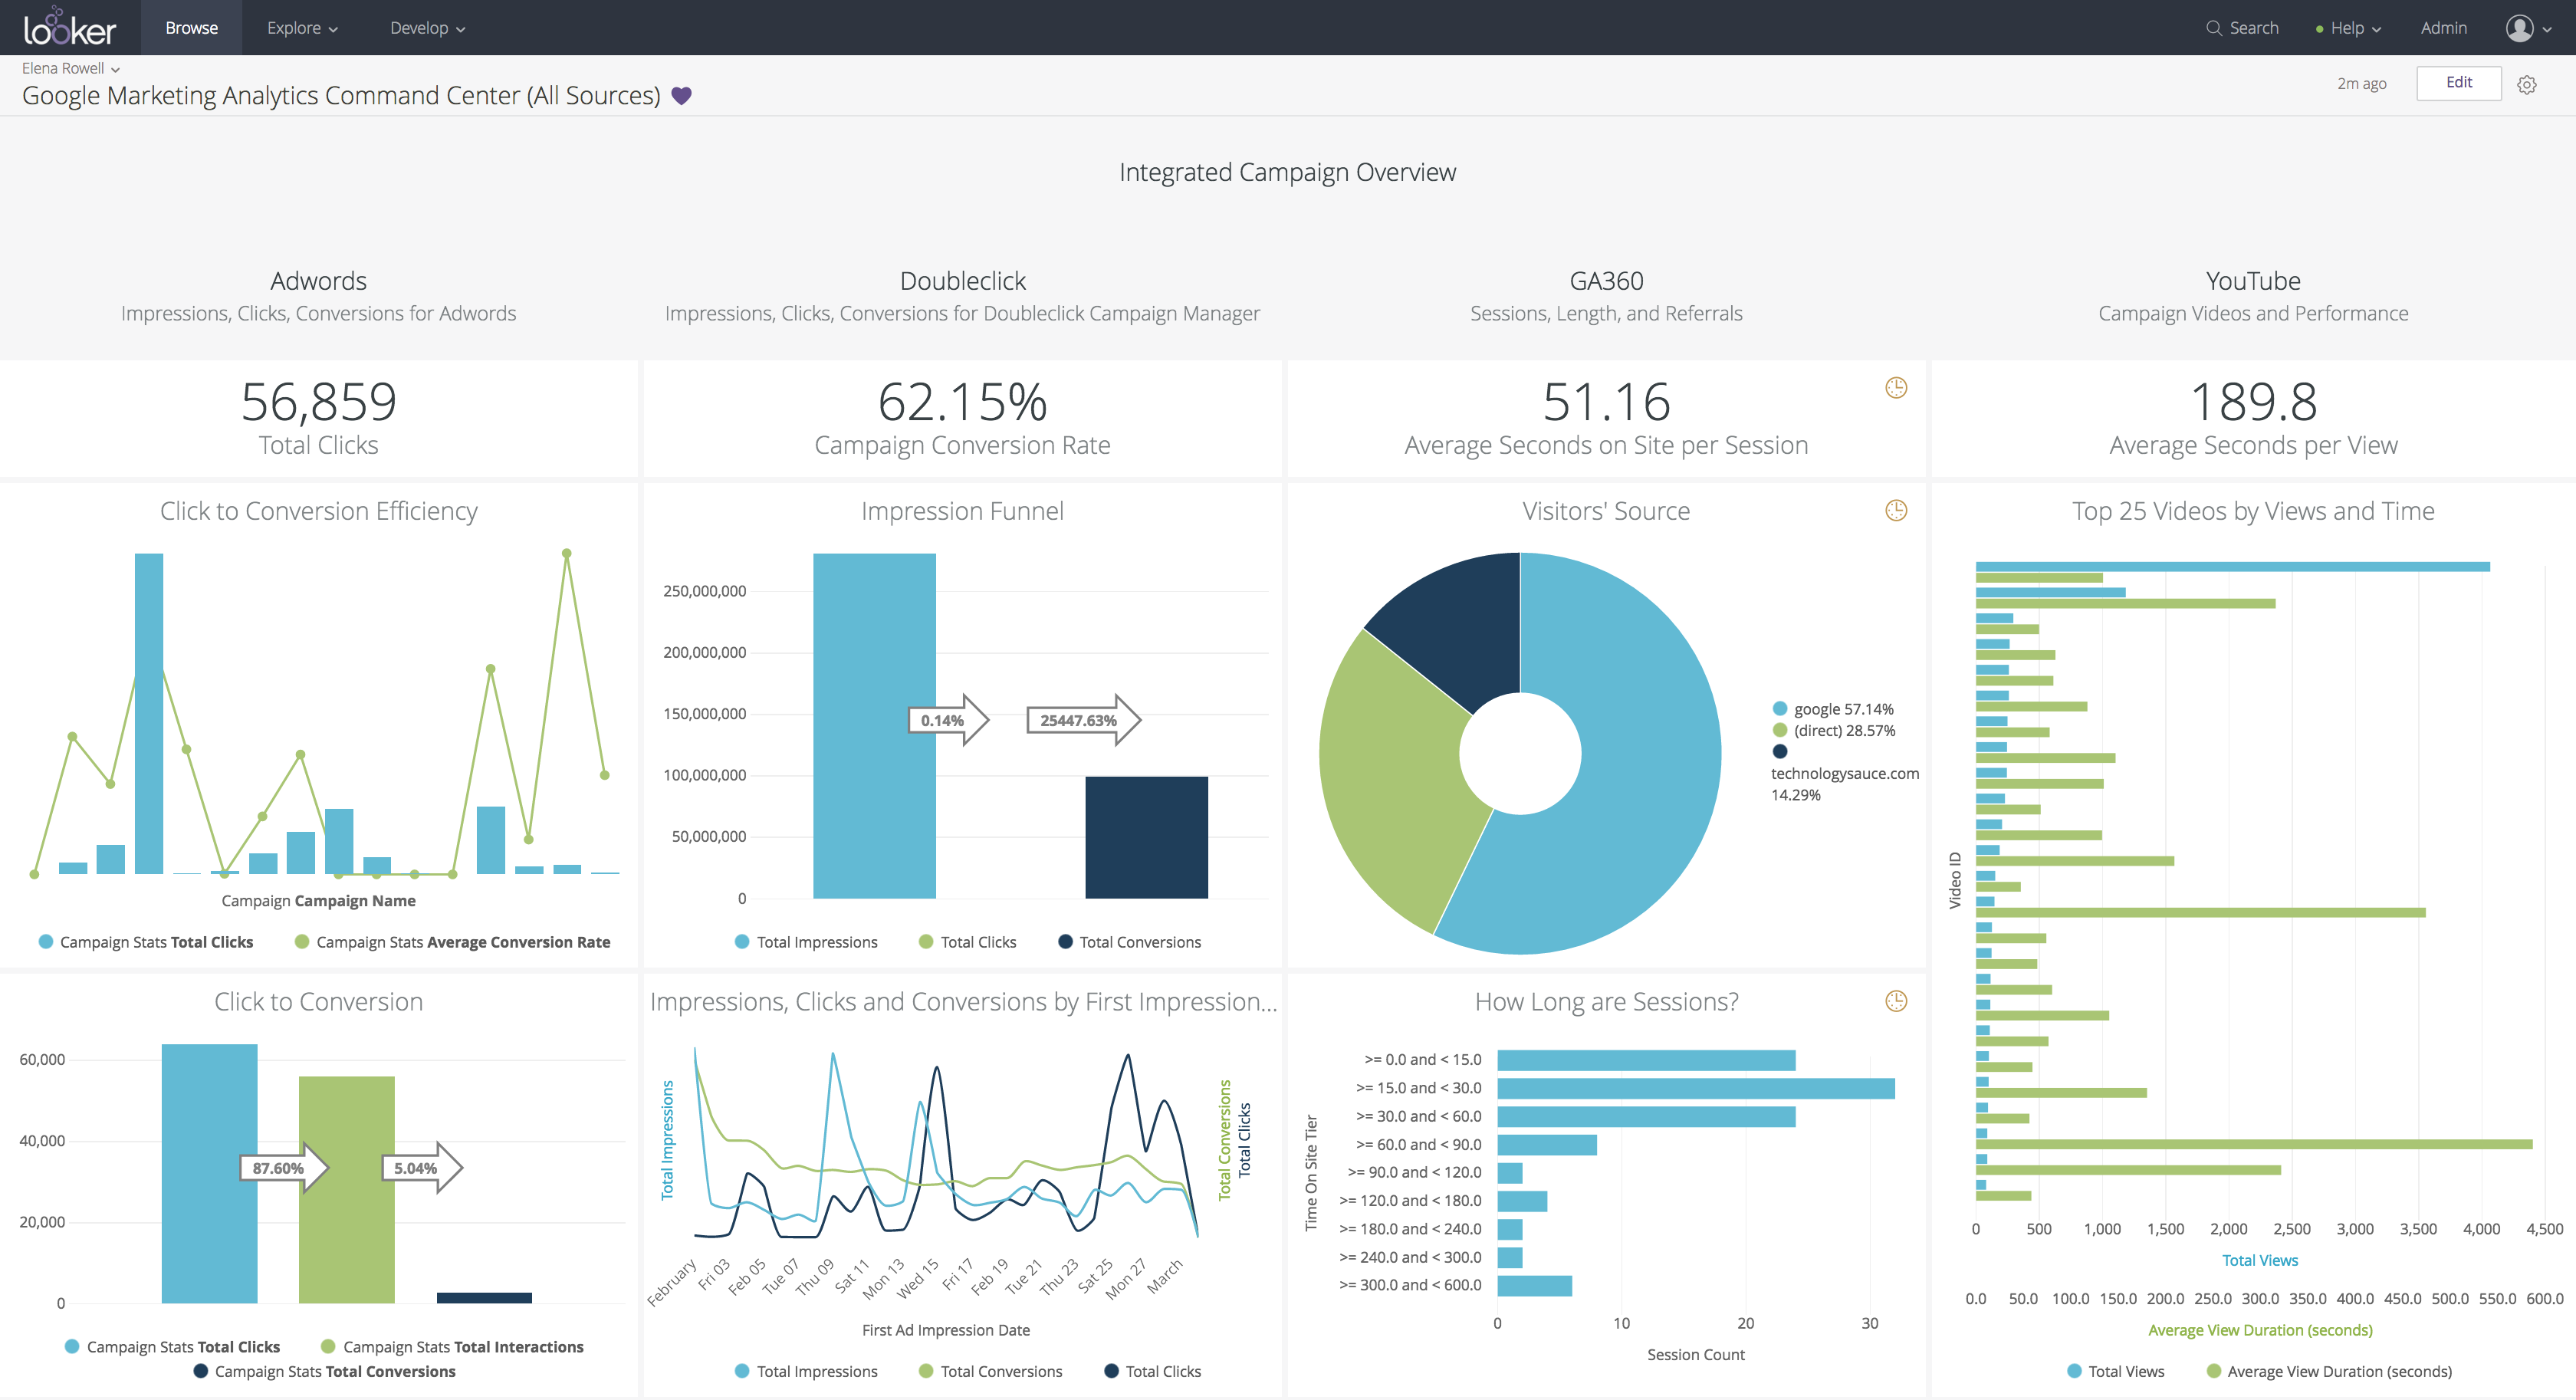This screenshot has width=2576, height=1400.
Task: Open dashboard settings gear icon
Action: coord(2527,85)
